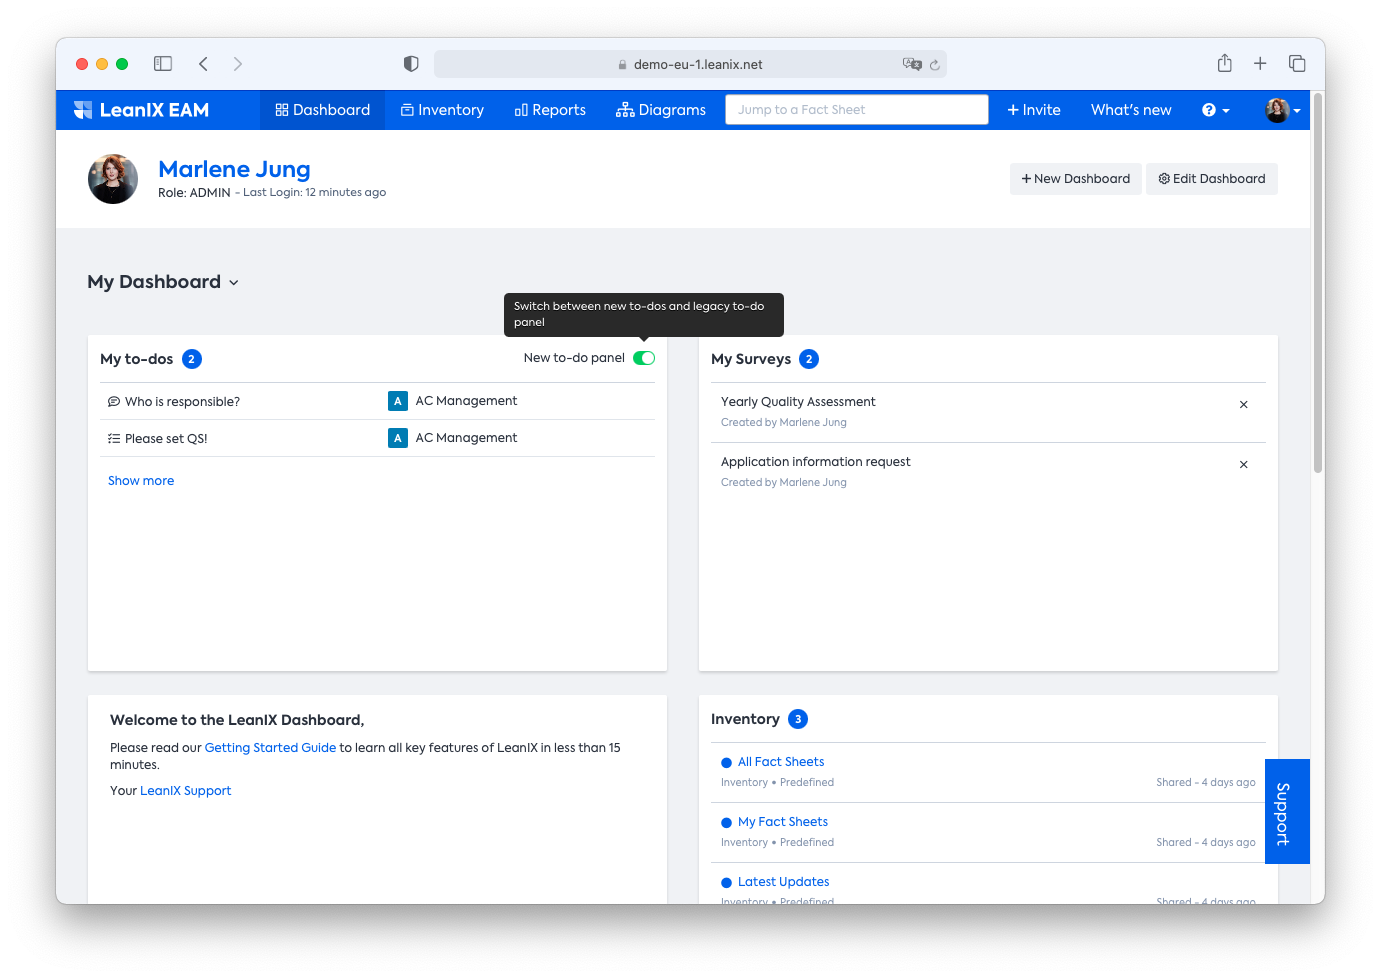Viewport: 1381px width, 978px height.
Task: Open the user avatar account menu
Action: pyautogui.click(x=1283, y=110)
